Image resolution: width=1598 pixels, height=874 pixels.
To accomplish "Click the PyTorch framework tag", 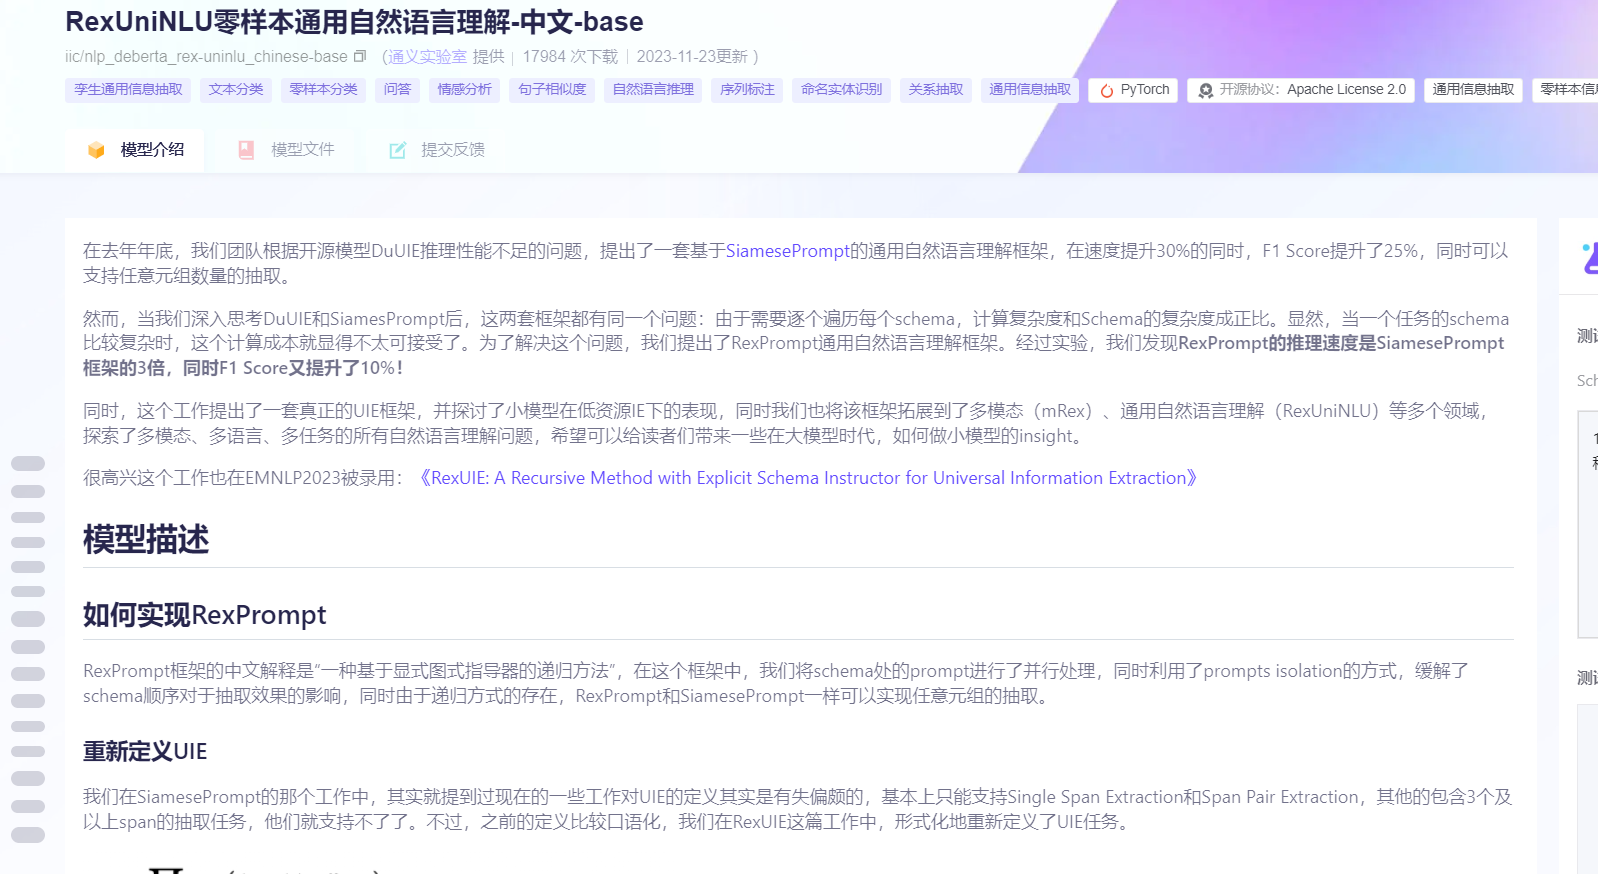I will click(x=1135, y=90).
